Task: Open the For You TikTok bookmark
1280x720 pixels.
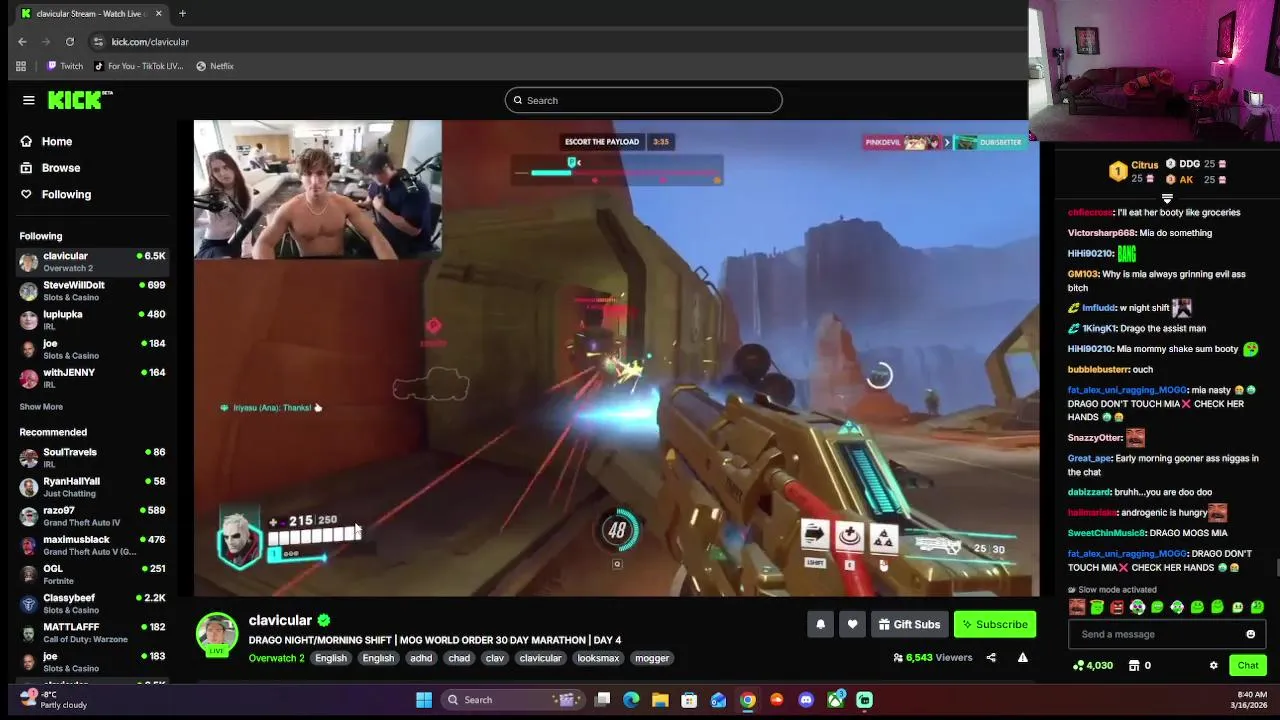Action: [x=139, y=66]
